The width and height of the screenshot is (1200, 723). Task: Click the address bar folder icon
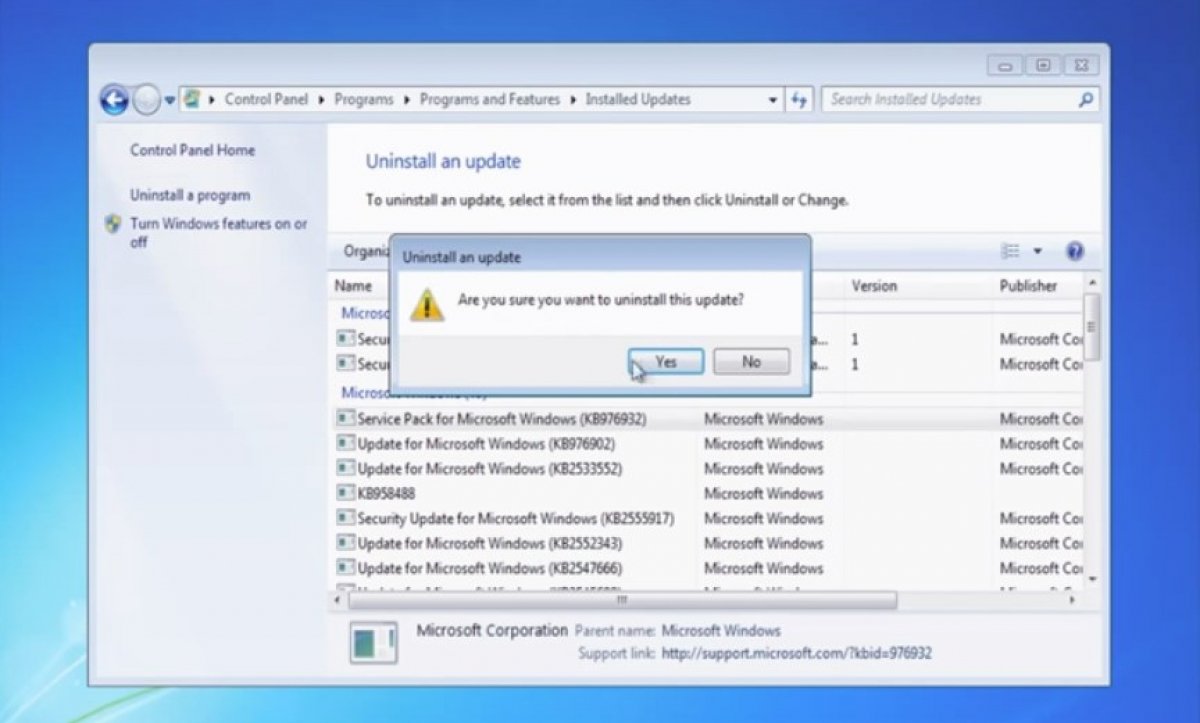coord(192,99)
